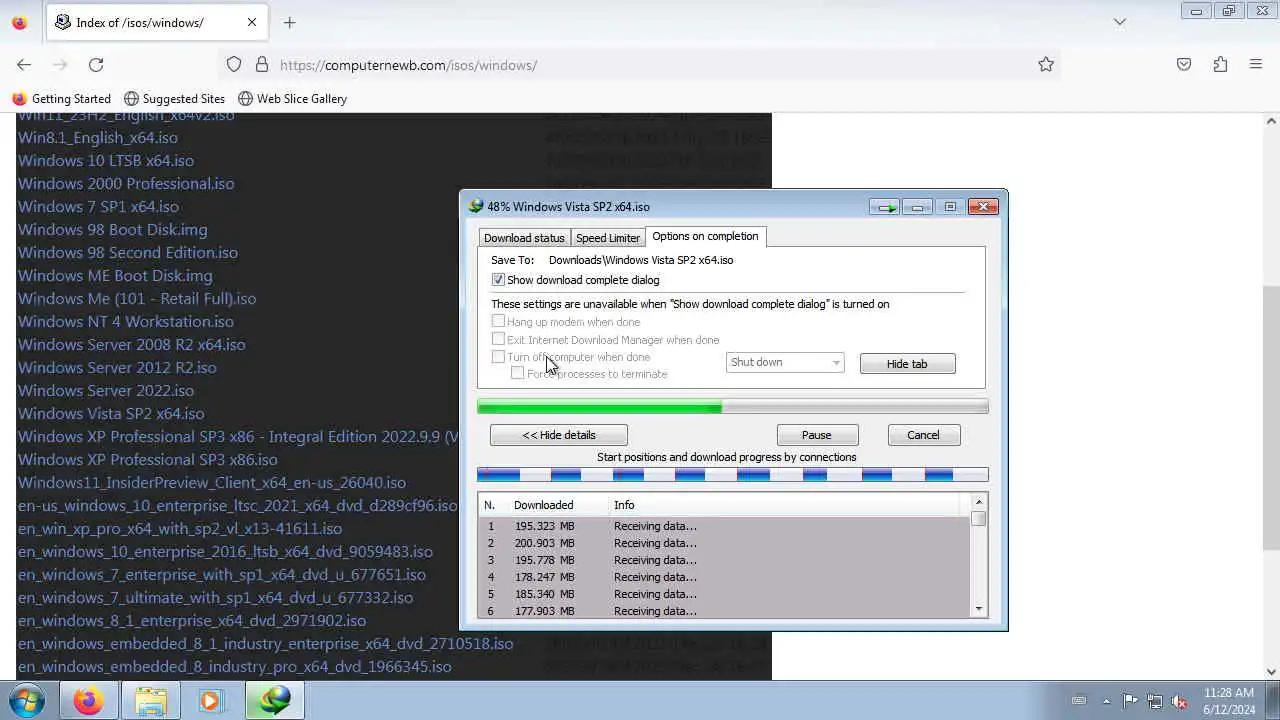Close the Index of /isos/windows/ tab

pyautogui.click(x=252, y=22)
